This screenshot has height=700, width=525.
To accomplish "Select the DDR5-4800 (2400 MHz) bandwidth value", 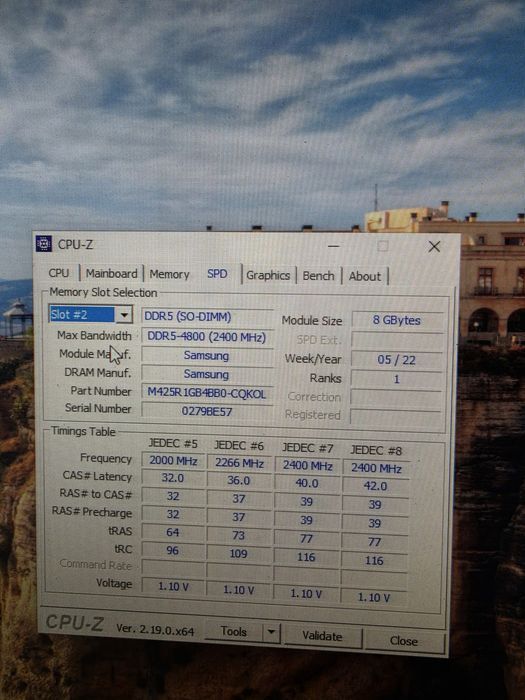I will pyautogui.click(x=207, y=336).
